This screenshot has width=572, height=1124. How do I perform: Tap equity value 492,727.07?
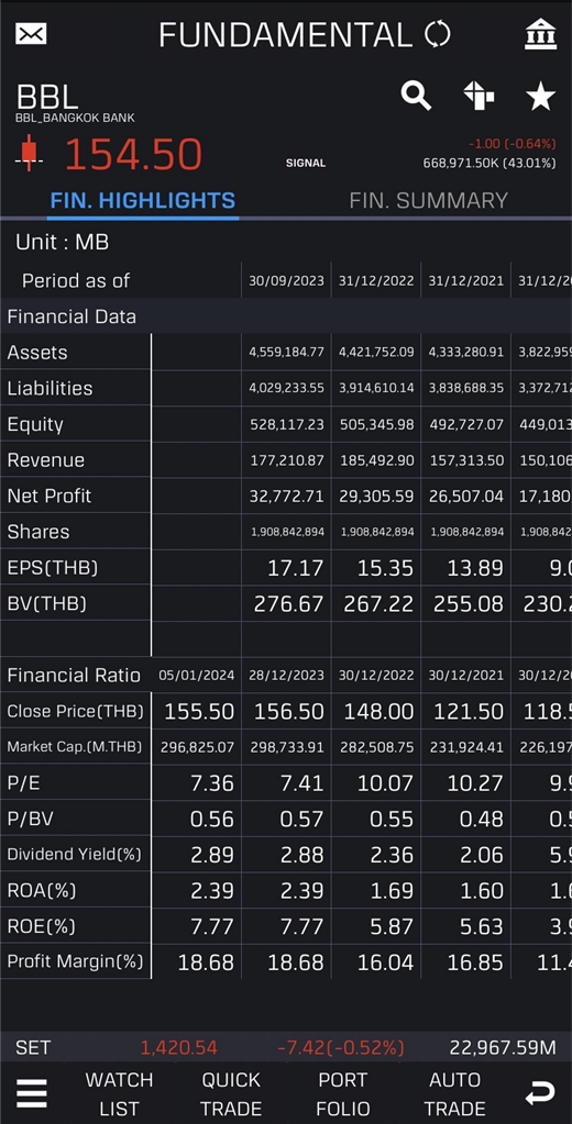pos(466,424)
